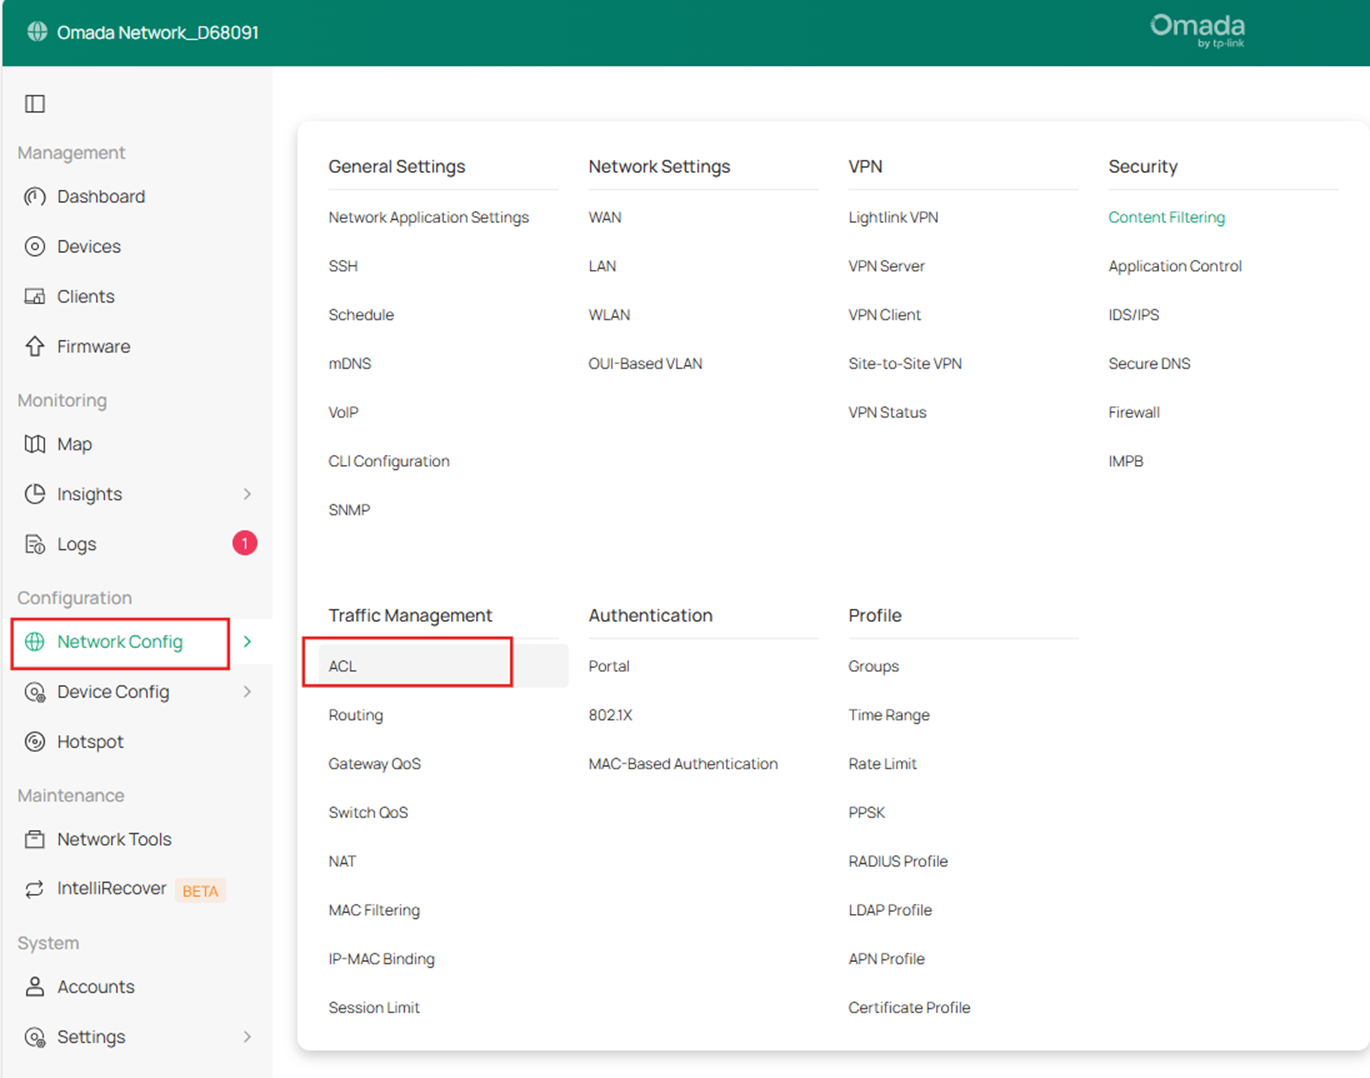Screen dimensions: 1370x1078
Task: Open Firmware management page
Action: coord(94,346)
